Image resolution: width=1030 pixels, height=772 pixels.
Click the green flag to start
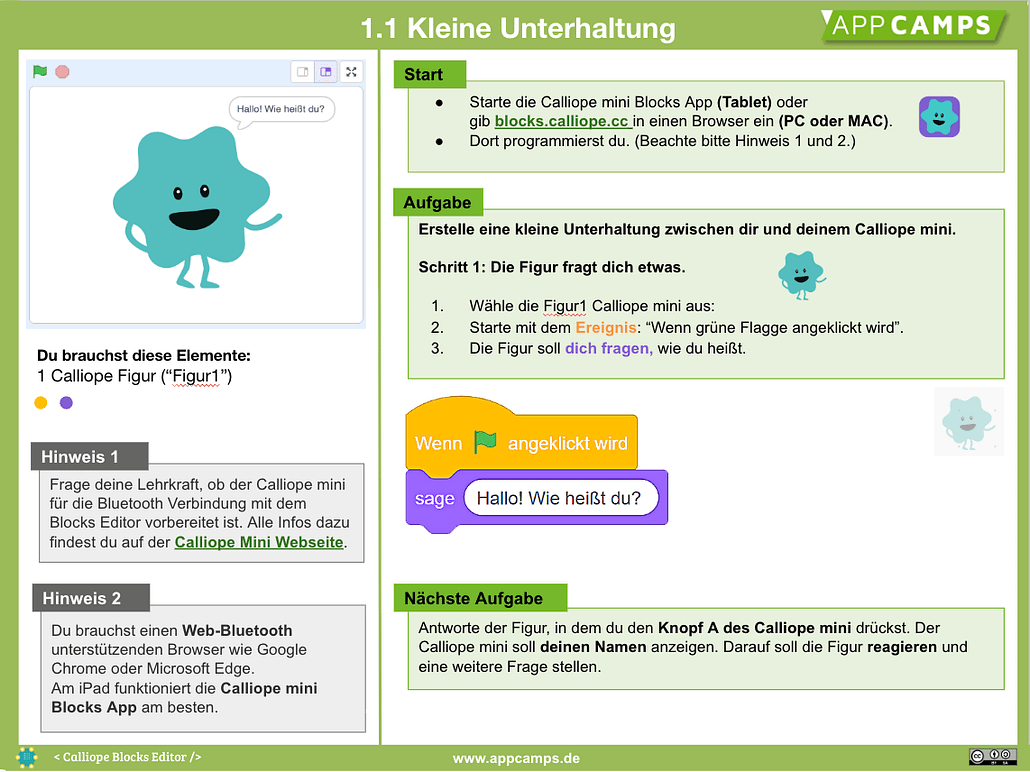[39, 72]
